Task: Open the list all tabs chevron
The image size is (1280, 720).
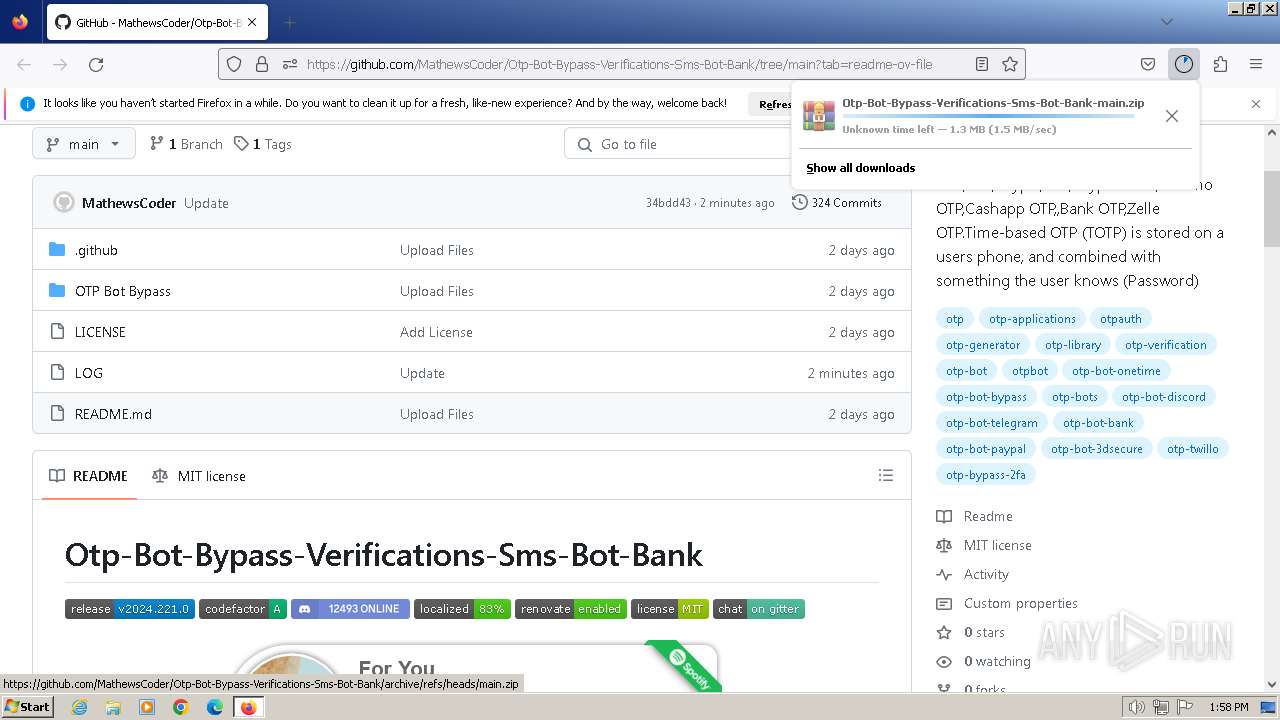Action: (1167, 22)
